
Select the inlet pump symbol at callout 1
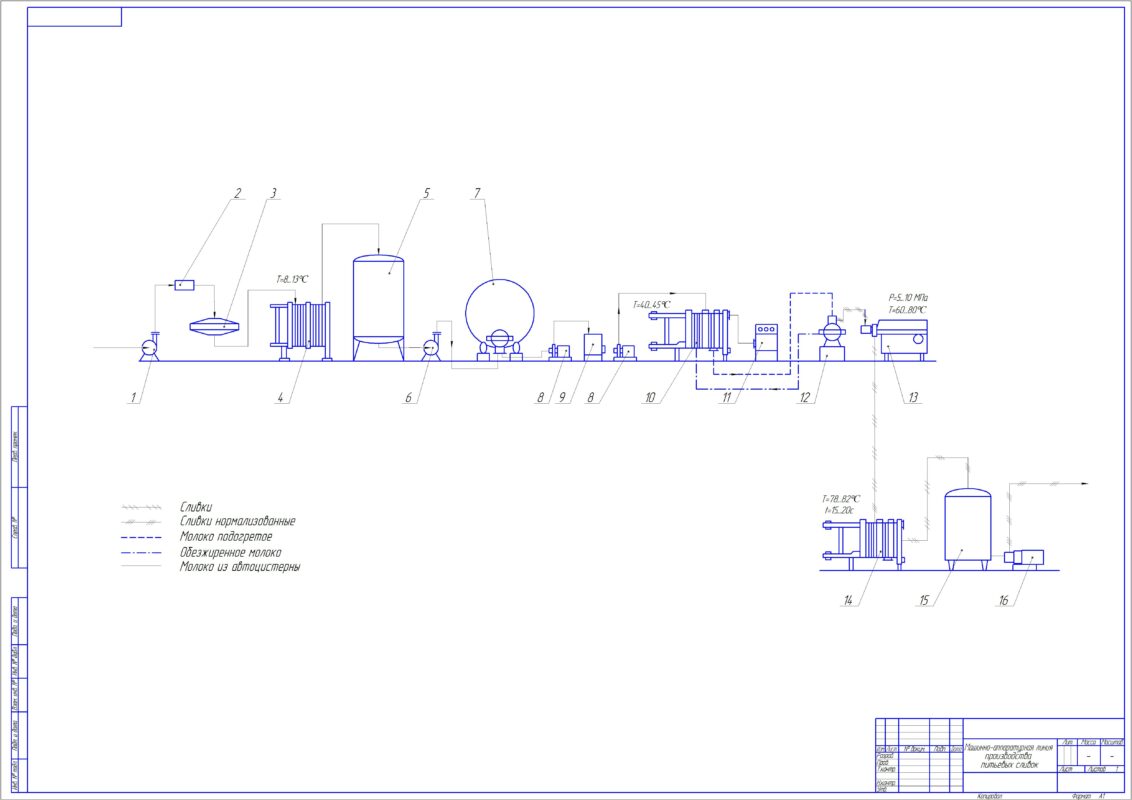[150, 347]
